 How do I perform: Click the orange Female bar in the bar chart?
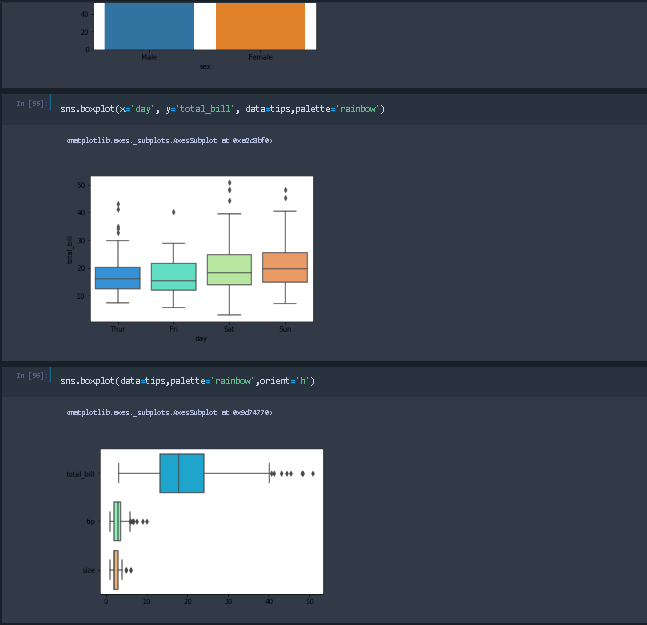(260, 26)
